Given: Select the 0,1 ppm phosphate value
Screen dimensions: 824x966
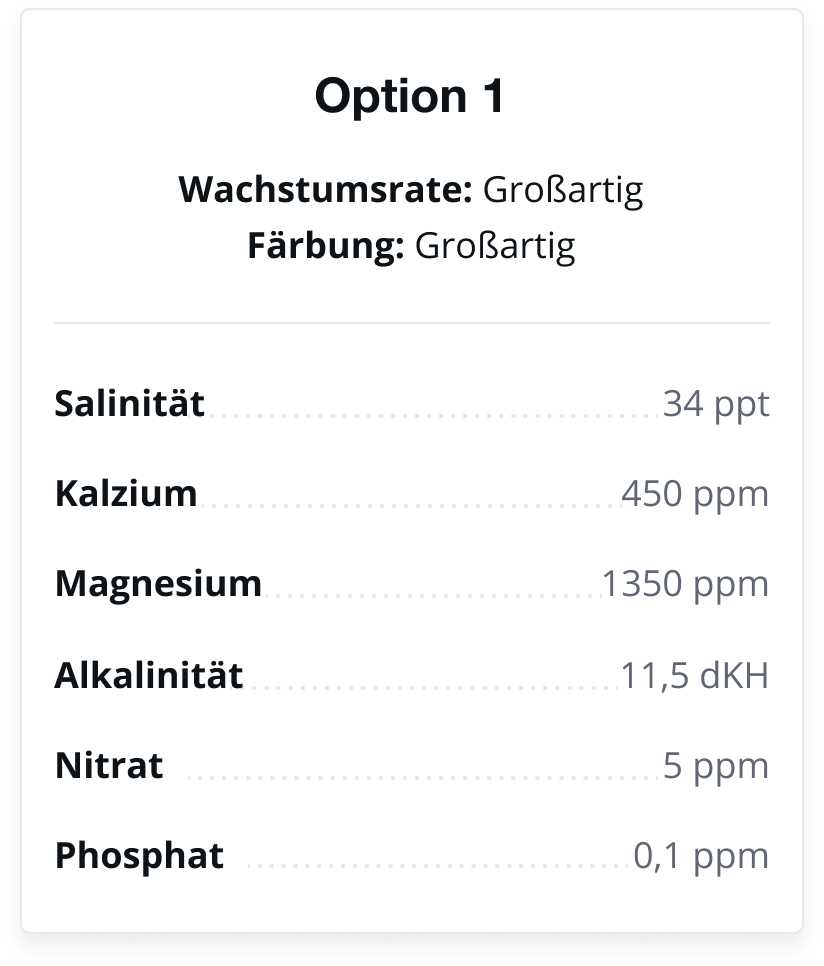Looking at the screenshot, I should pos(701,856).
